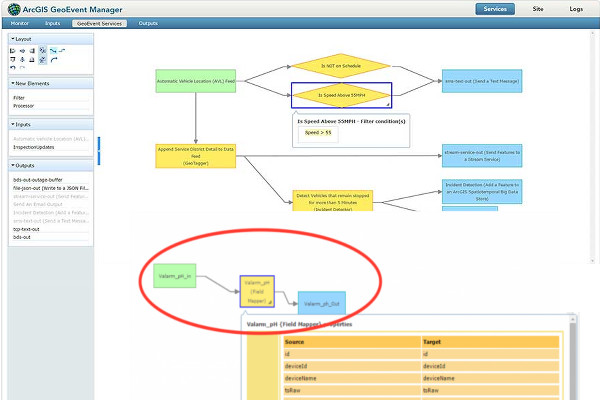Click the Automatic Vehicle Location (AVL) Feed node
600x400 pixels.
click(x=195, y=81)
